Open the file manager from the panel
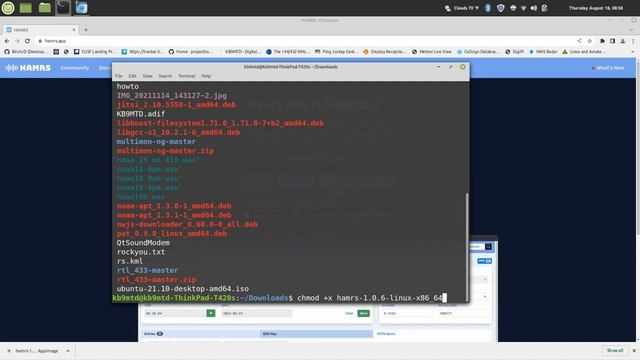The image size is (640, 360). coord(44,8)
